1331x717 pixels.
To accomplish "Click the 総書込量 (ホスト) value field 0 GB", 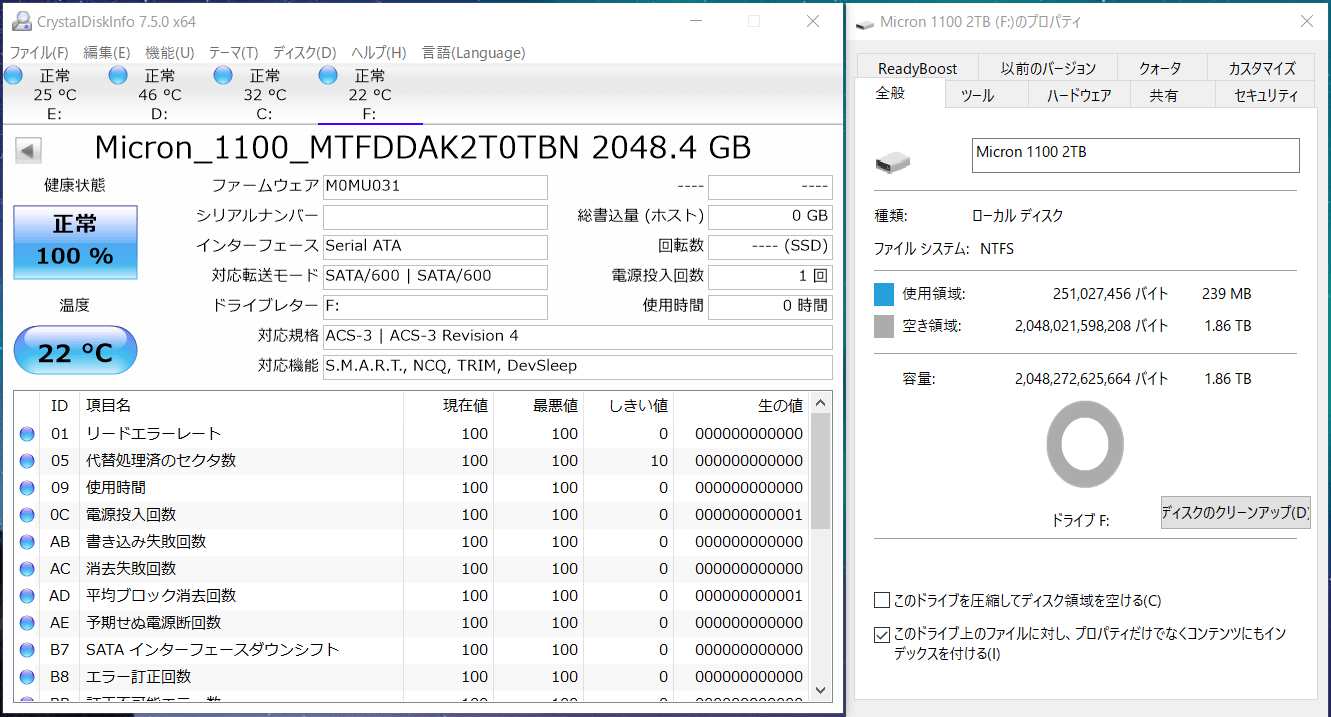I will (770, 217).
